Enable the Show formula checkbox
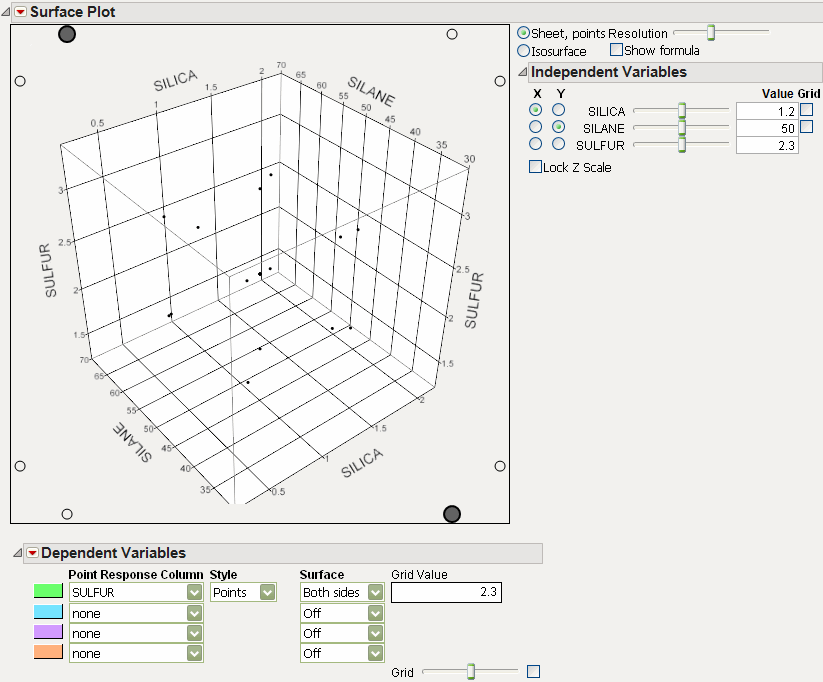823x682 pixels. point(616,50)
